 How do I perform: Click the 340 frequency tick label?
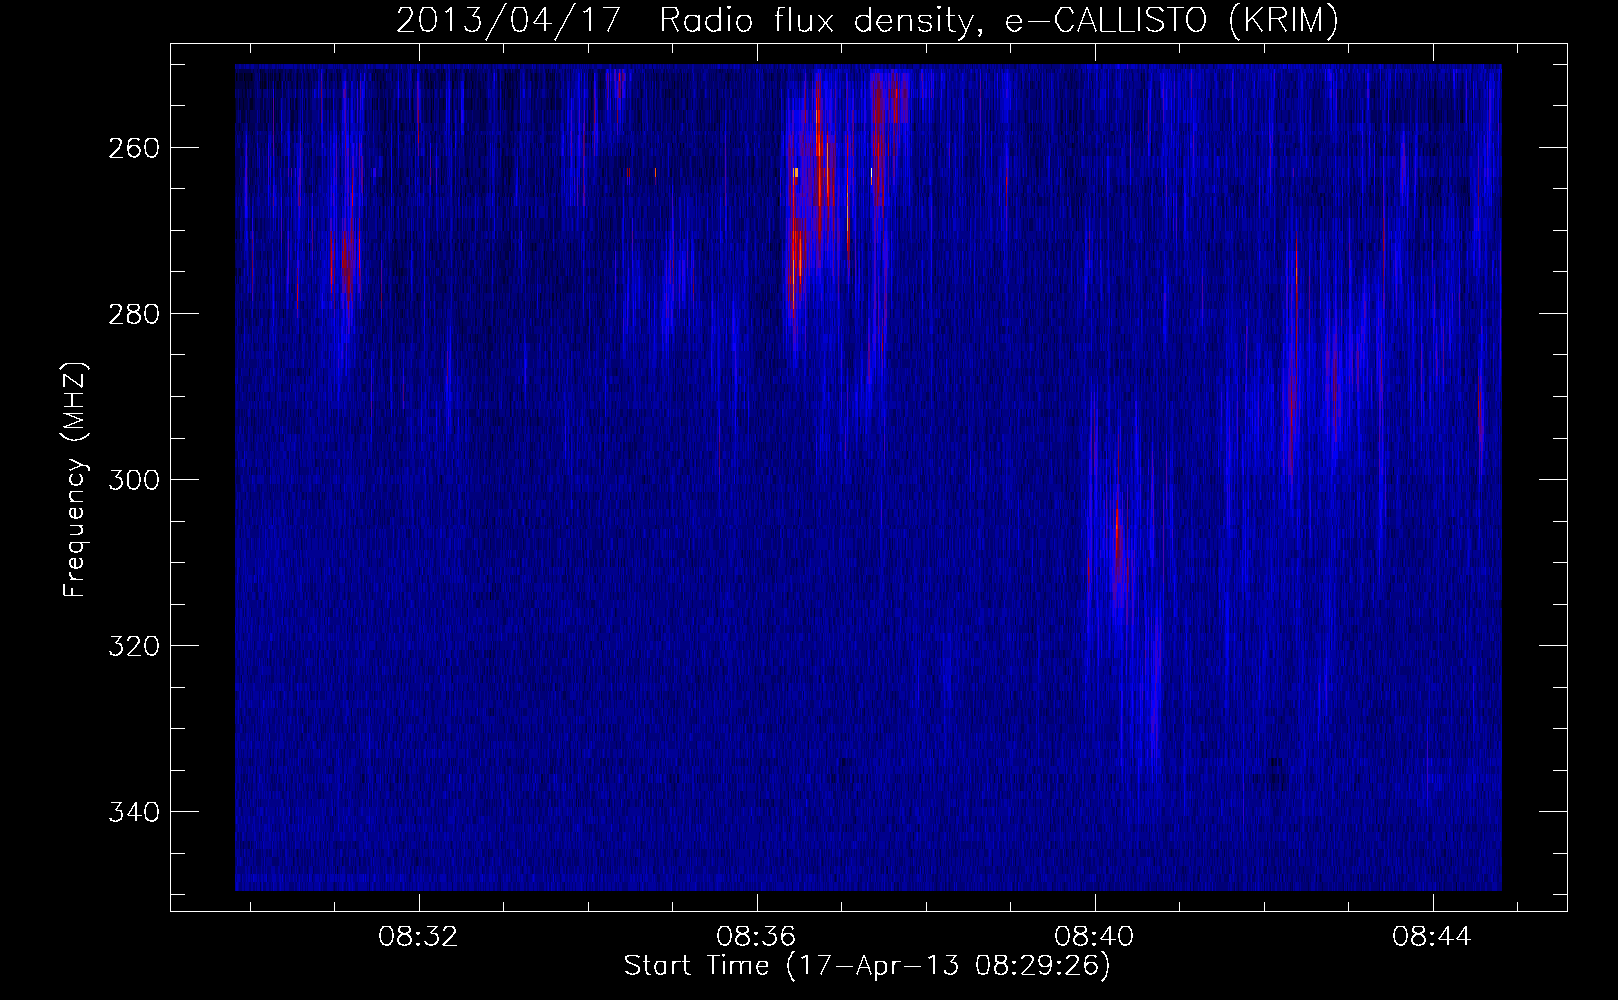132,811
